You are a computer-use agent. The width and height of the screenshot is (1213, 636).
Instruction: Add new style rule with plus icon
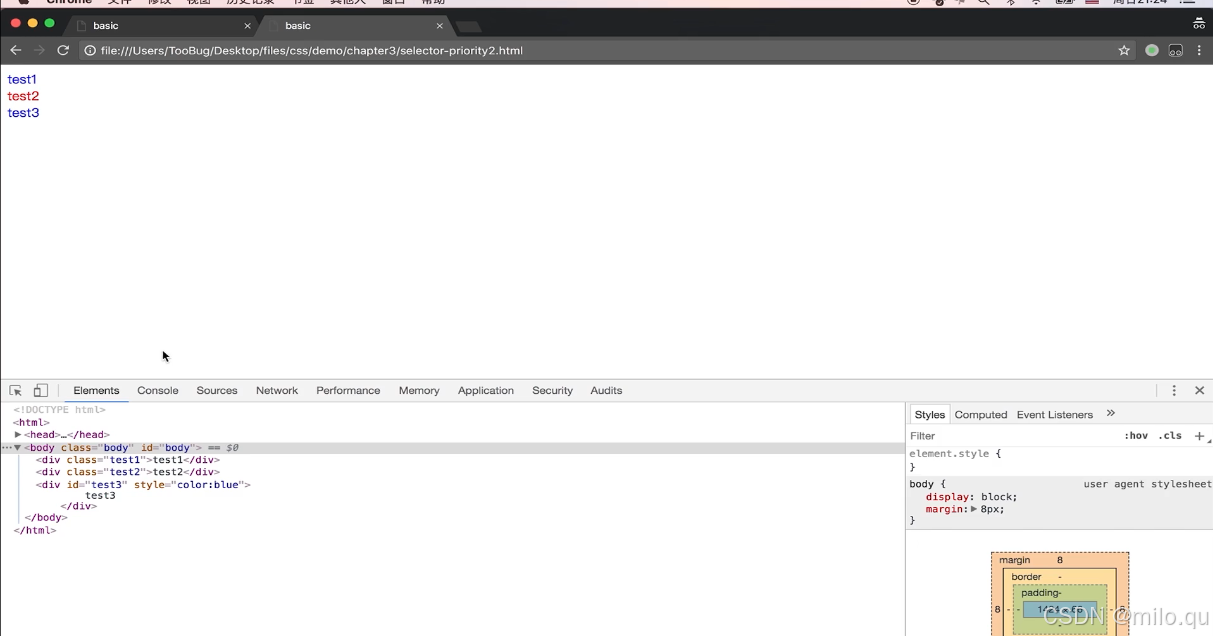(x=1199, y=436)
